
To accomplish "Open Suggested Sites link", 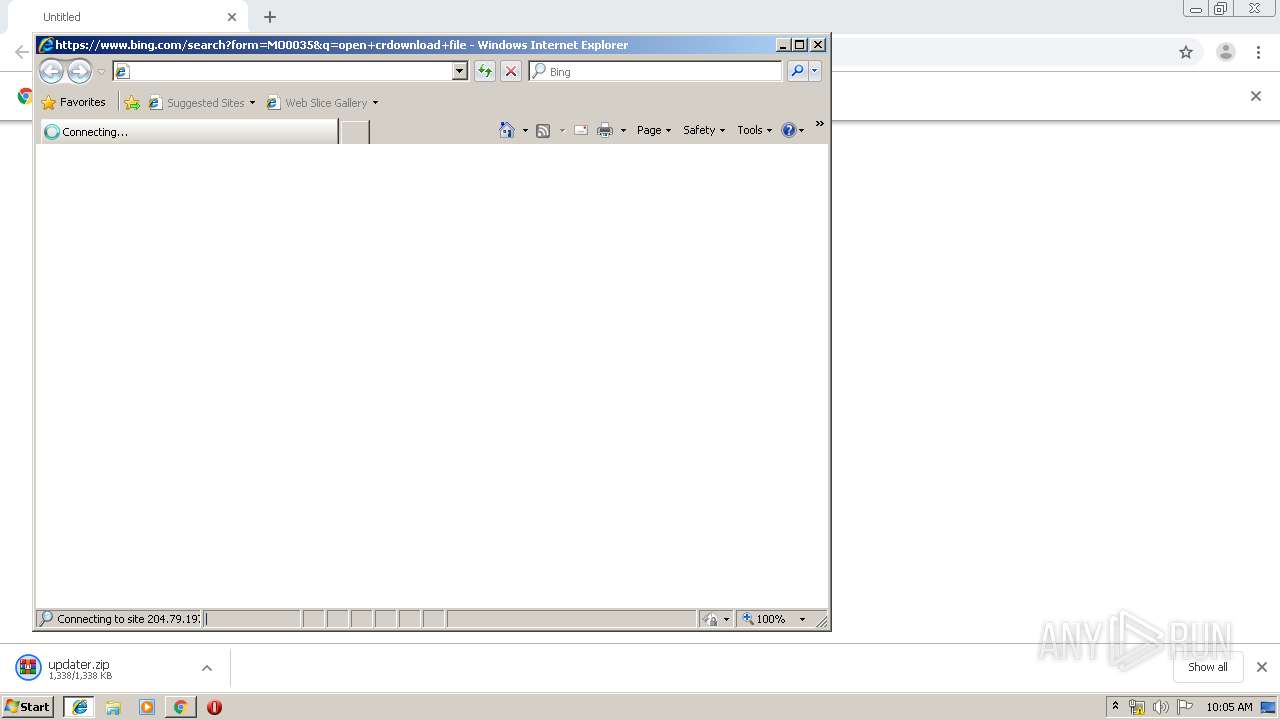I will (201, 102).
